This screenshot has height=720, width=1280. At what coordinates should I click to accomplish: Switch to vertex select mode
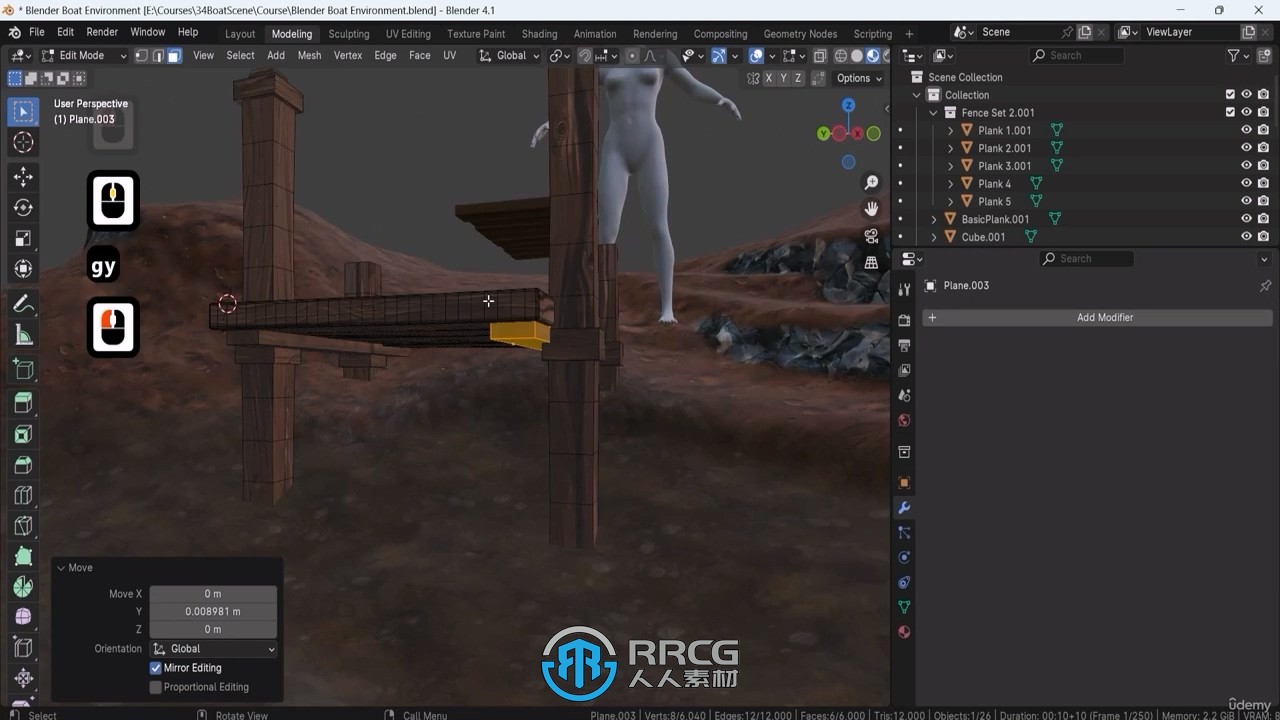(142, 56)
